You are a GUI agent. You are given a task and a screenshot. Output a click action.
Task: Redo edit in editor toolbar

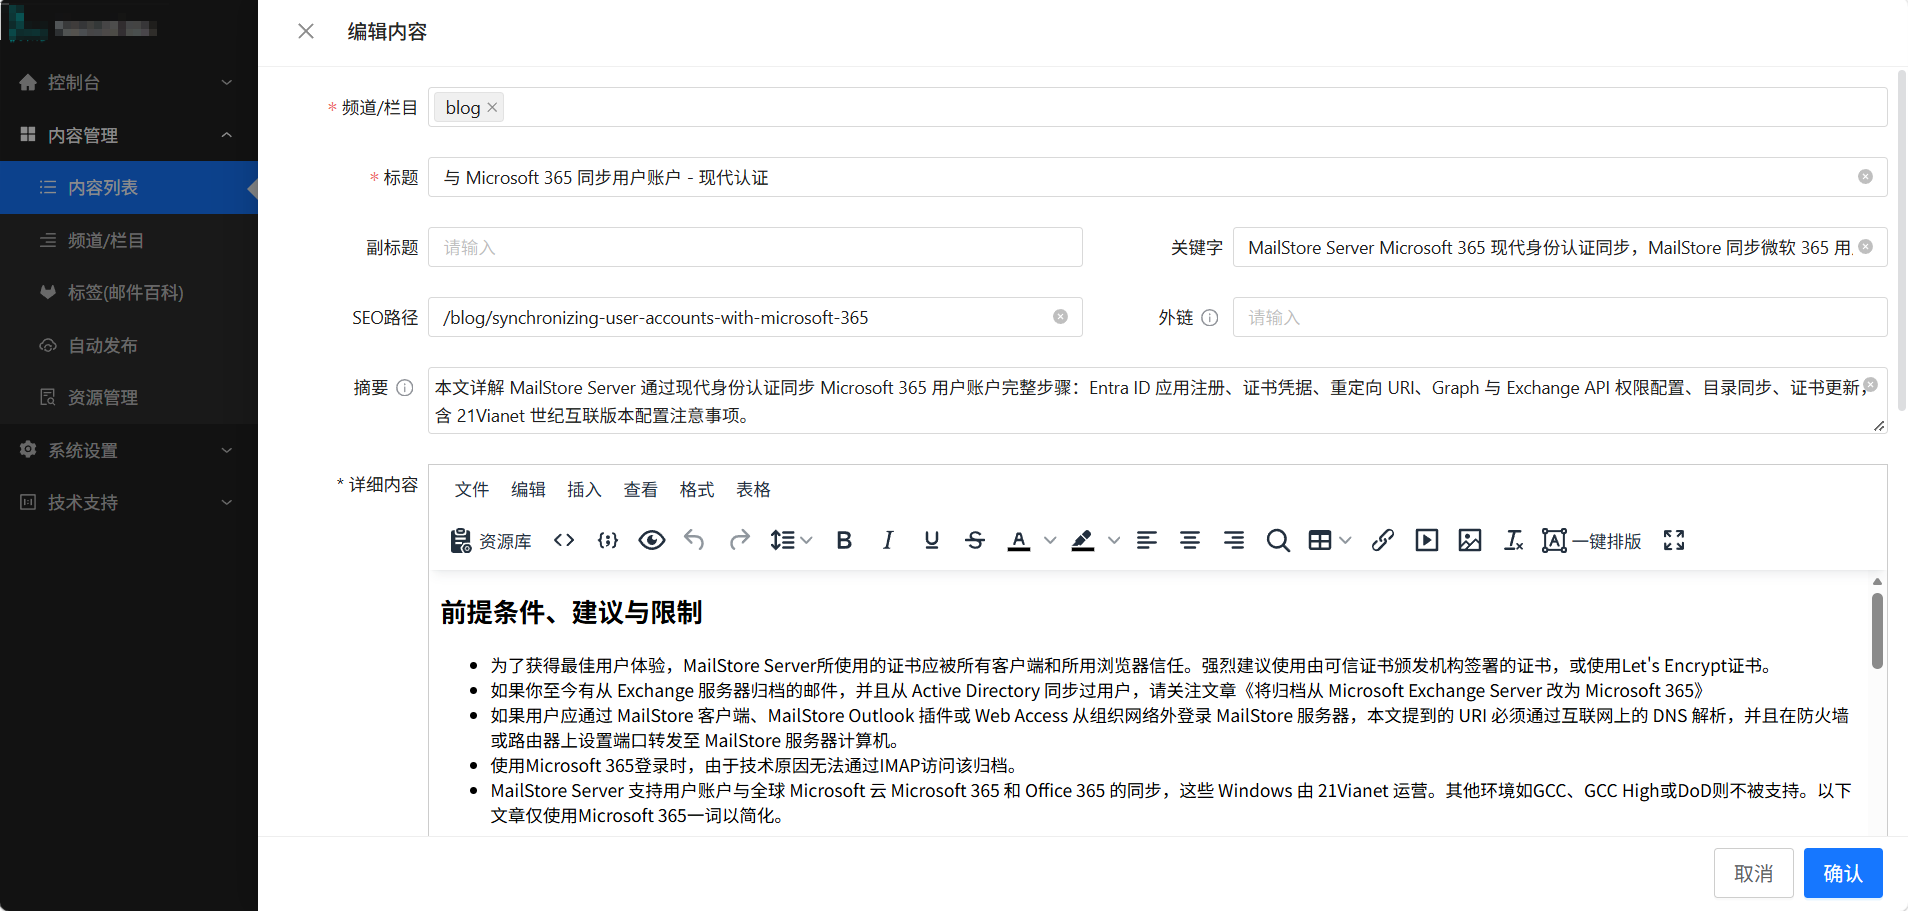(739, 541)
